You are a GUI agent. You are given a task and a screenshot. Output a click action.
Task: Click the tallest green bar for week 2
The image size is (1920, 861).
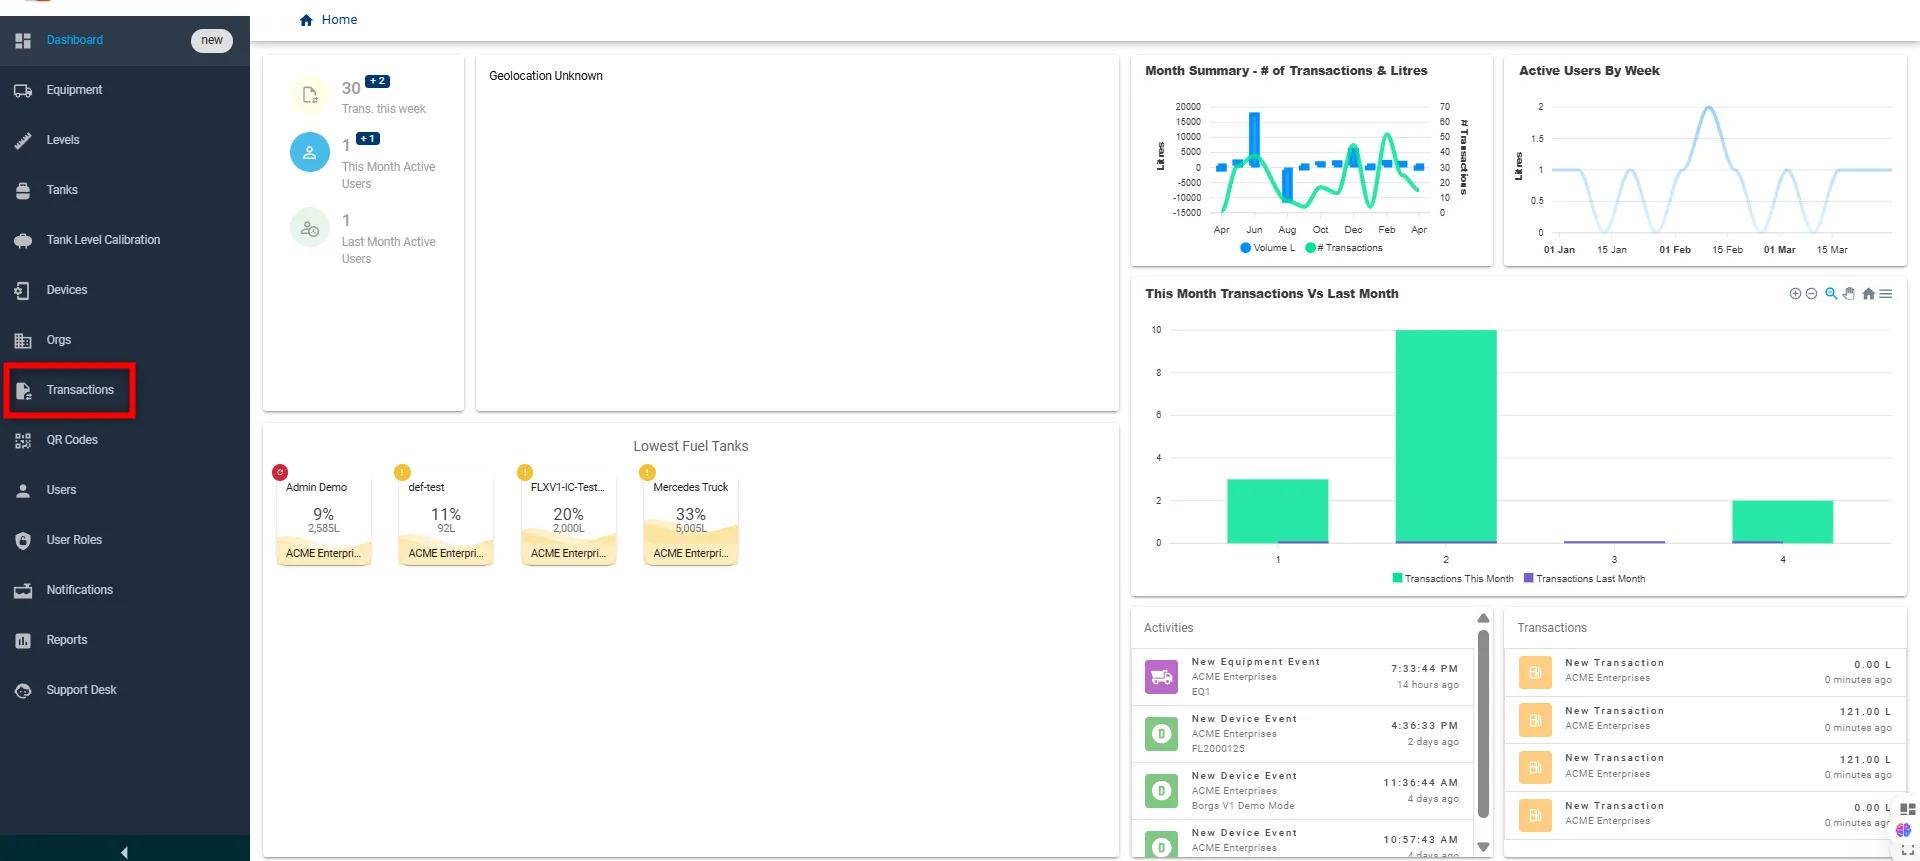pyautogui.click(x=1446, y=436)
